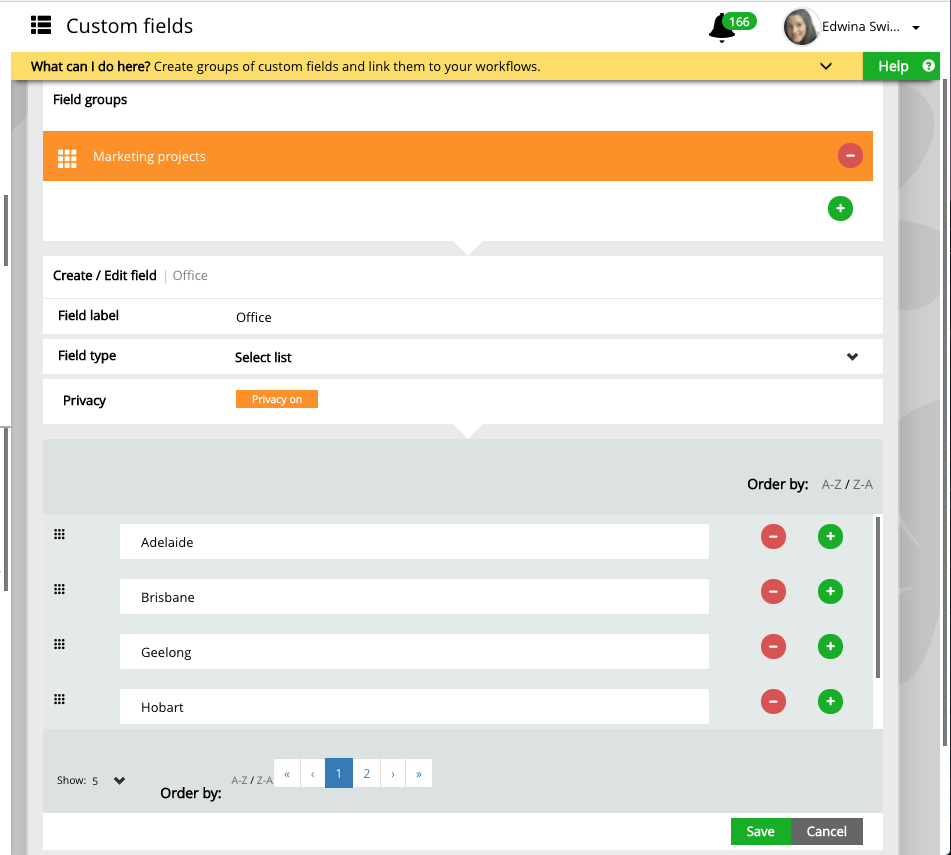Collapse the What can I do here banner
Viewport: 951px width, 855px height.
825,66
